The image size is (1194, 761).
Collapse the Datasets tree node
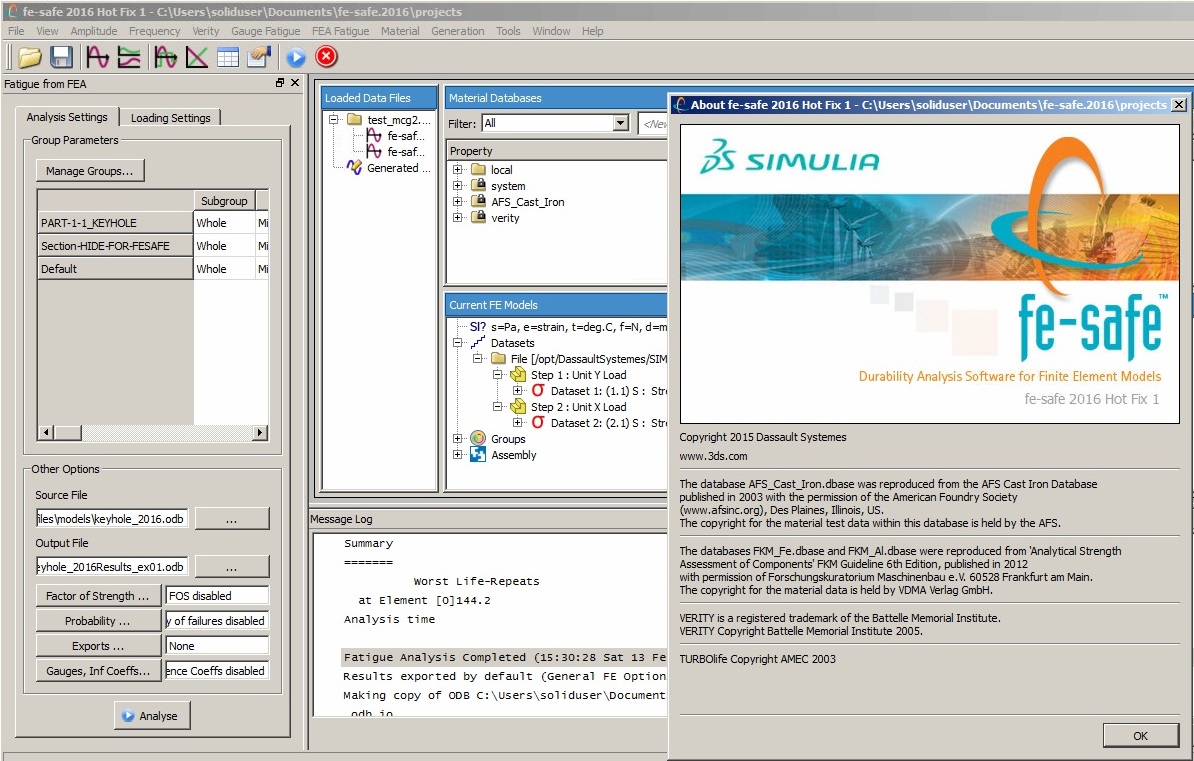[x=458, y=343]
